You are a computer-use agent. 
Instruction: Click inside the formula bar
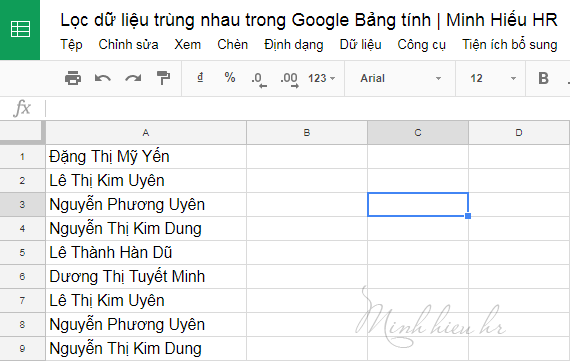307,108
